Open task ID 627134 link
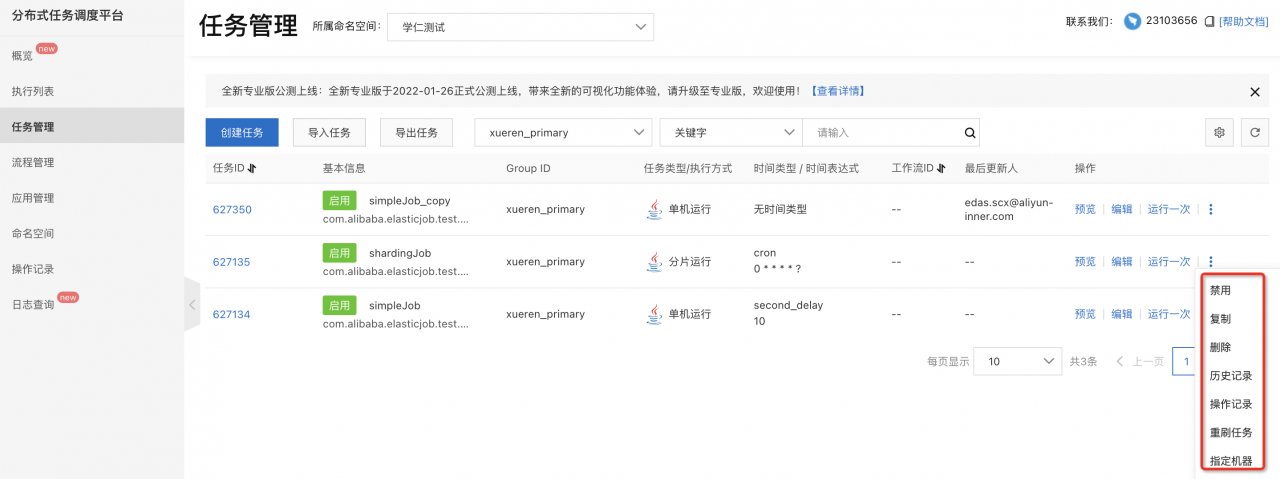Image resolution: width=1280 pixels, height=479 pixels. [232, 314]
